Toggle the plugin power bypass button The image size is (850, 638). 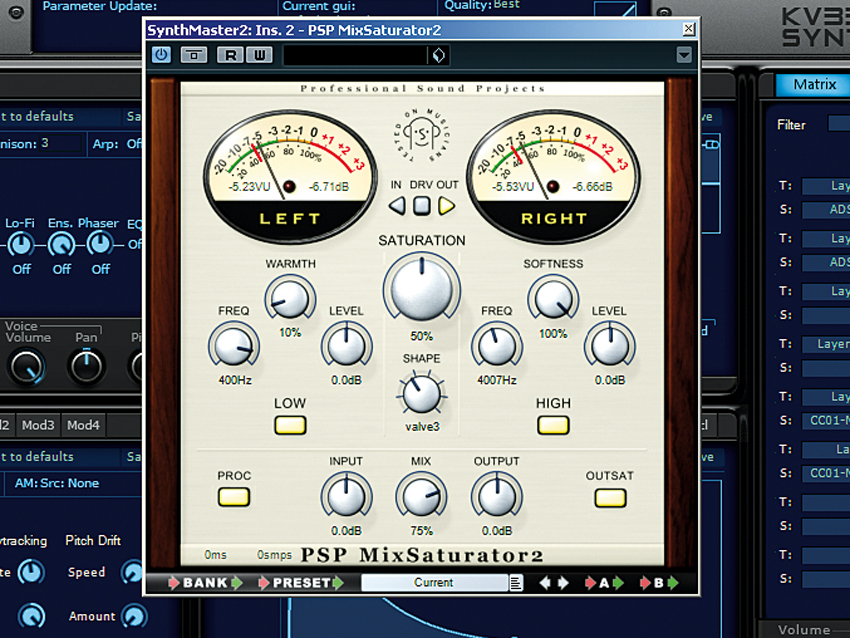point(161,55)
